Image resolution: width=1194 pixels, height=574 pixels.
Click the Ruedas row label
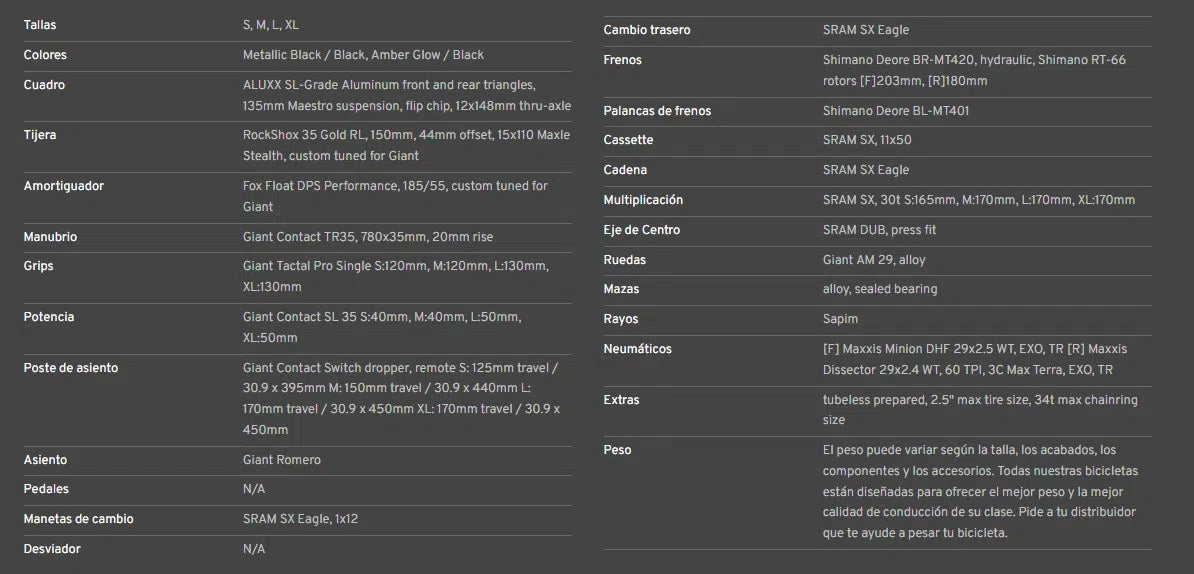tap(624, 260)
